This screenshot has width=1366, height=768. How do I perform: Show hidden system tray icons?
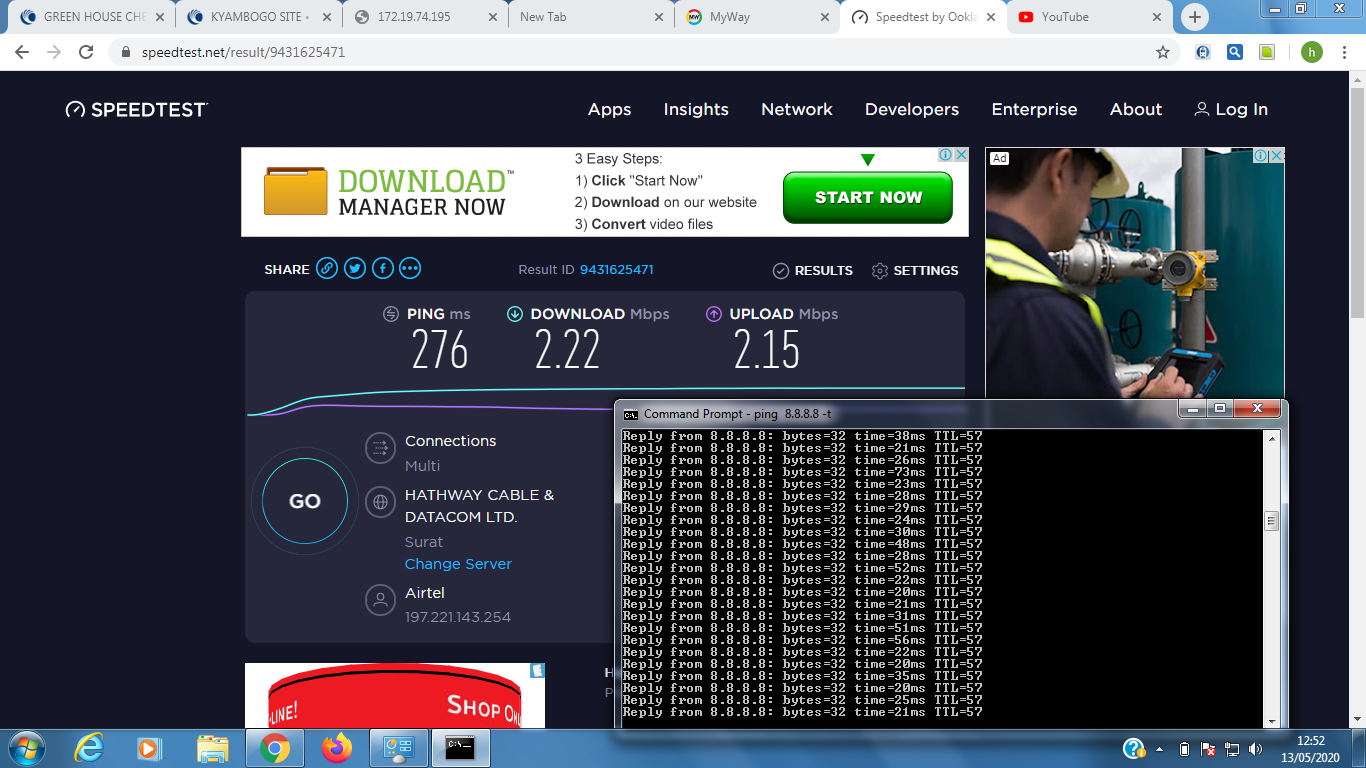point(1160,749)
